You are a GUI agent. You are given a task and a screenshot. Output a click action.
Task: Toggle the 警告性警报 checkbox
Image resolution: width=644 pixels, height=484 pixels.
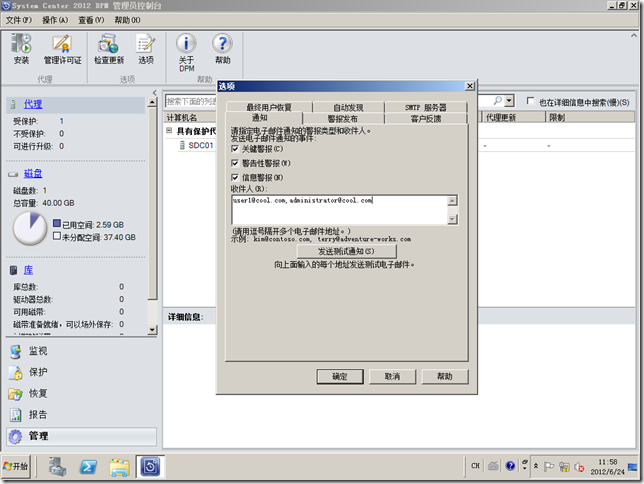pyautogui.click(x=235, y=164)
